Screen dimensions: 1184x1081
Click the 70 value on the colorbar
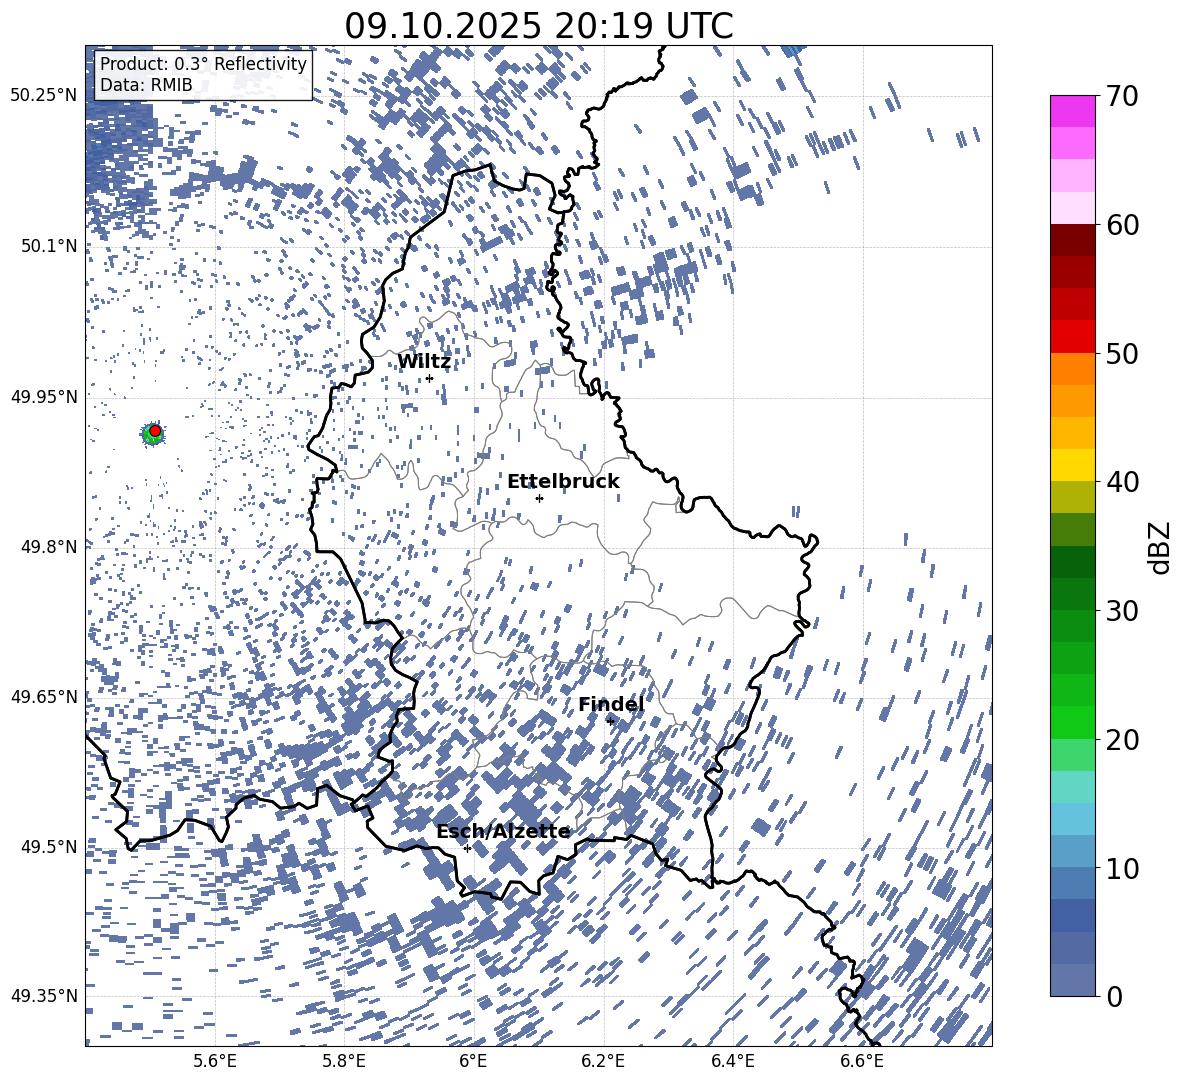[1122, 96]
